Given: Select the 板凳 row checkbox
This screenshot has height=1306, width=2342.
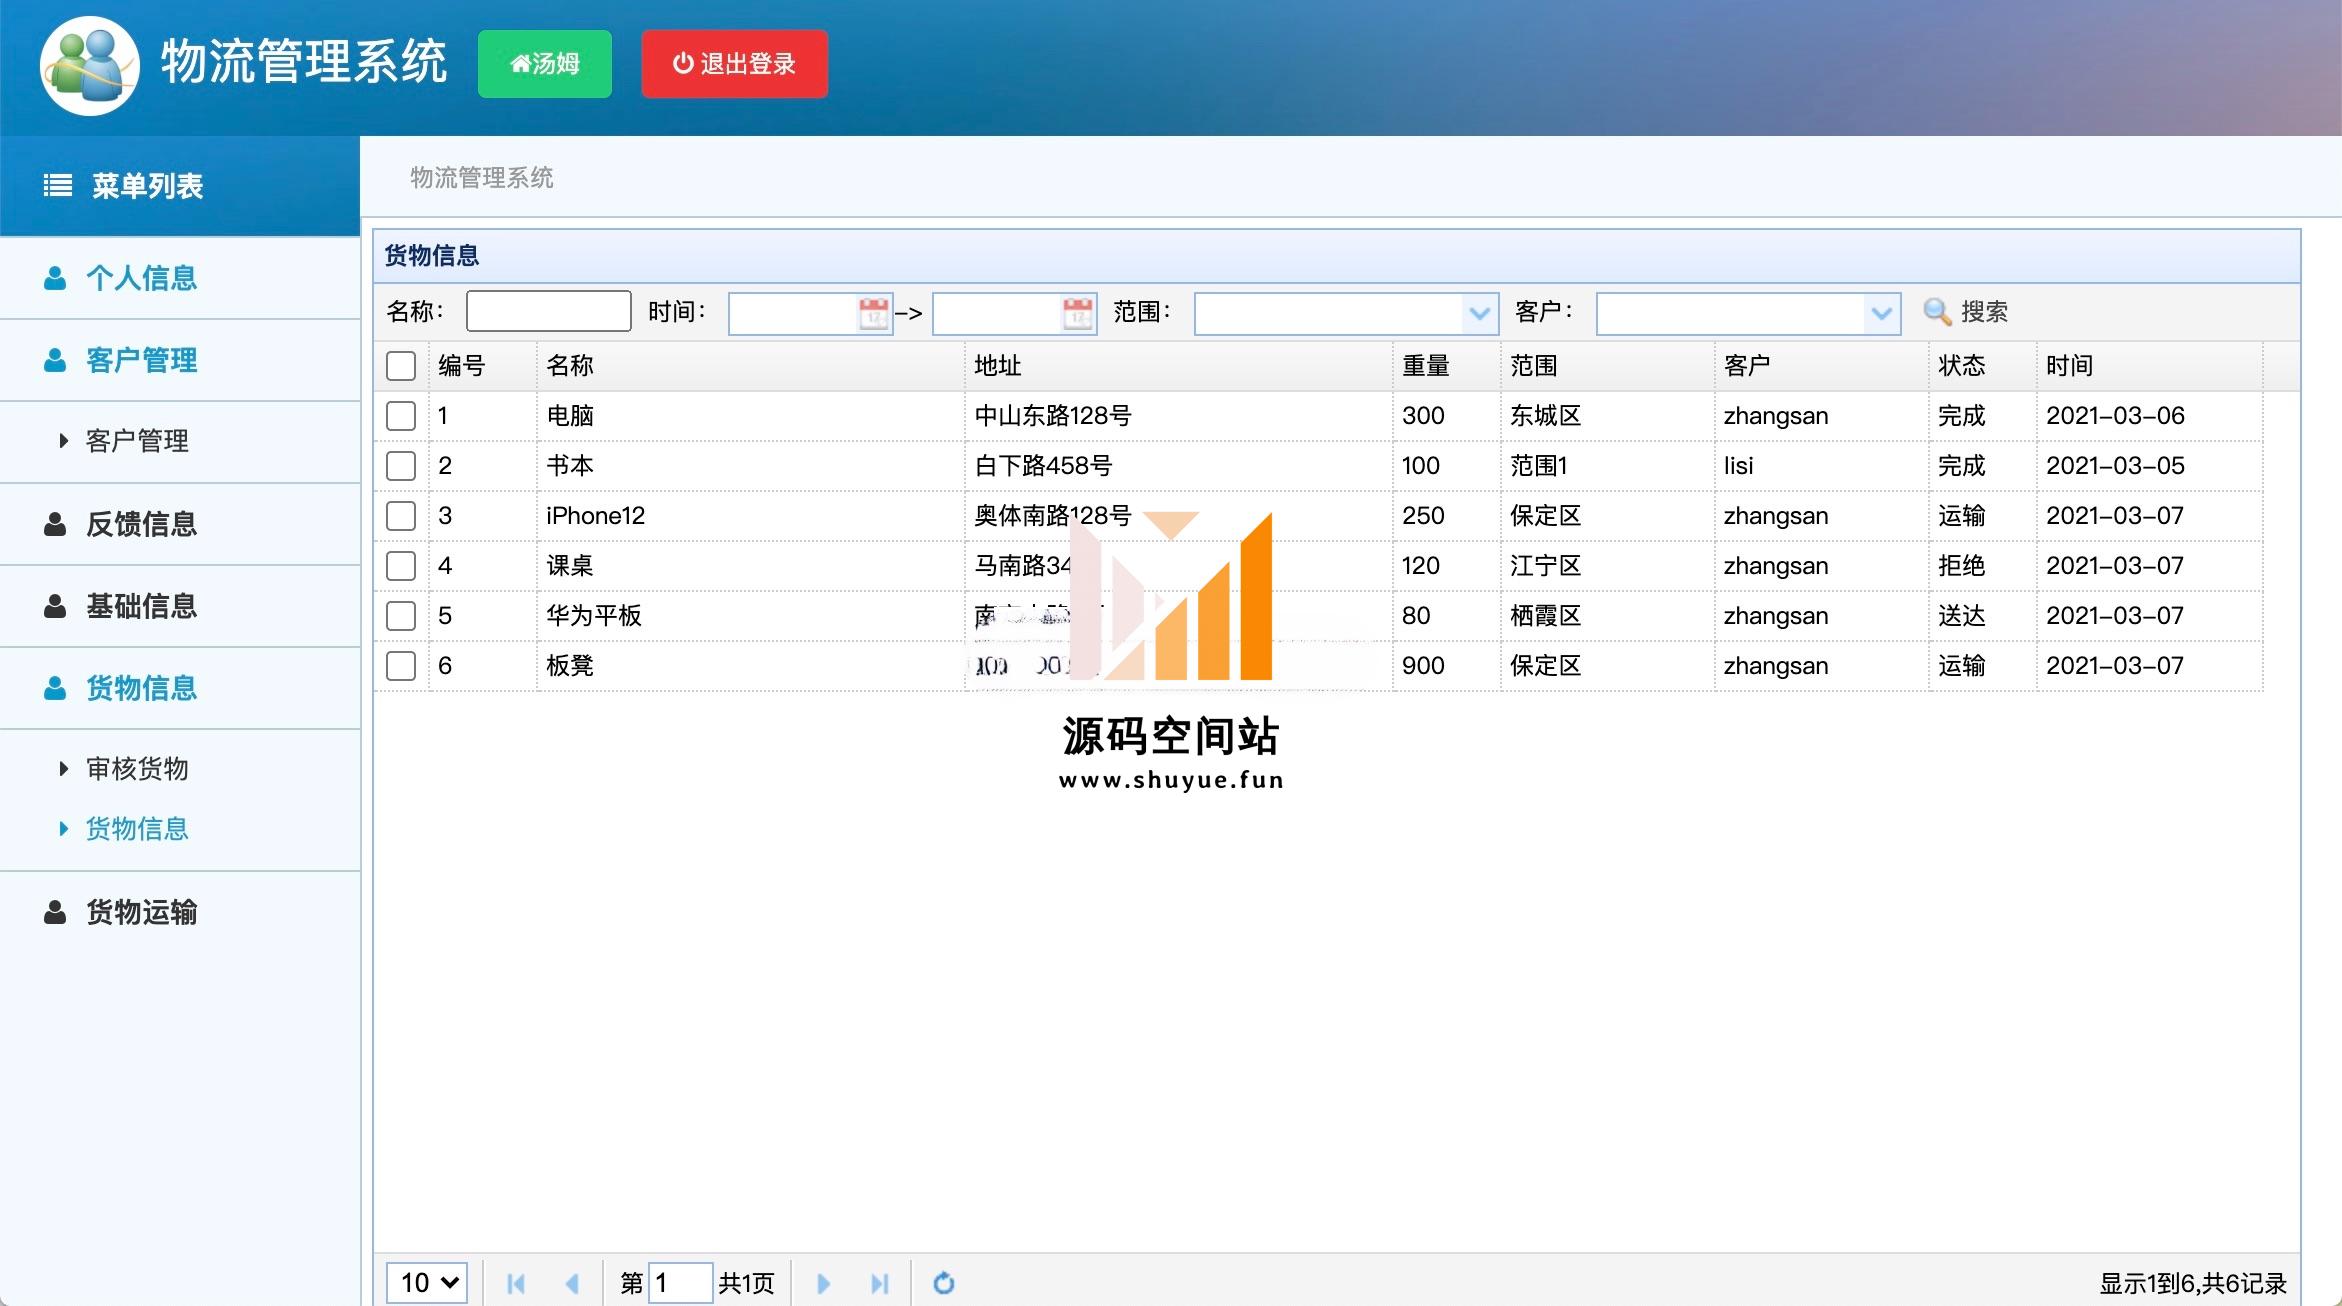Looking at the screenshot, I should 401,666.
